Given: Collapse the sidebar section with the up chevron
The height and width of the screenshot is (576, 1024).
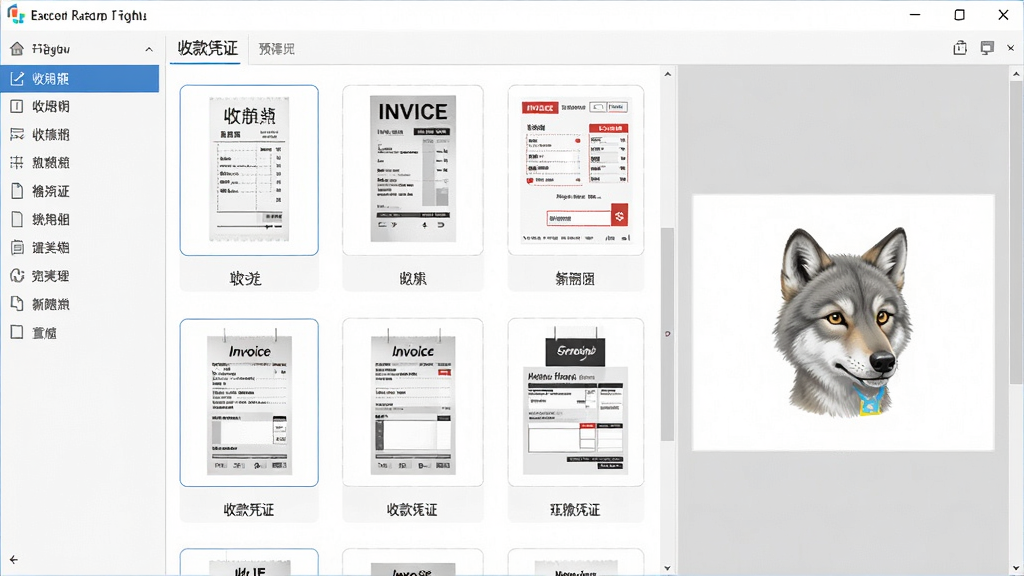Looking at the screenshot, I should [149, 49].
